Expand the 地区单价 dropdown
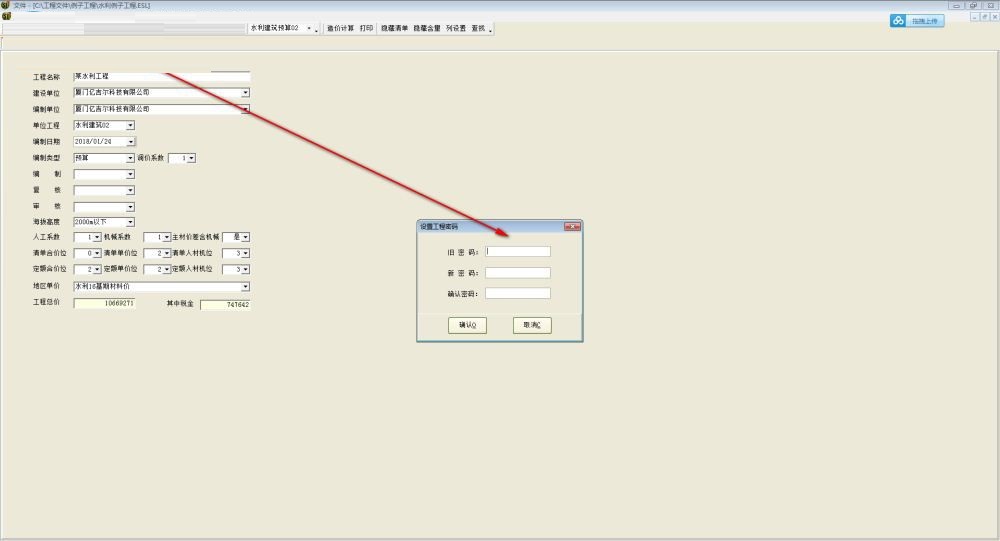Screen dimensions: 1000x541 pos(245,287)
